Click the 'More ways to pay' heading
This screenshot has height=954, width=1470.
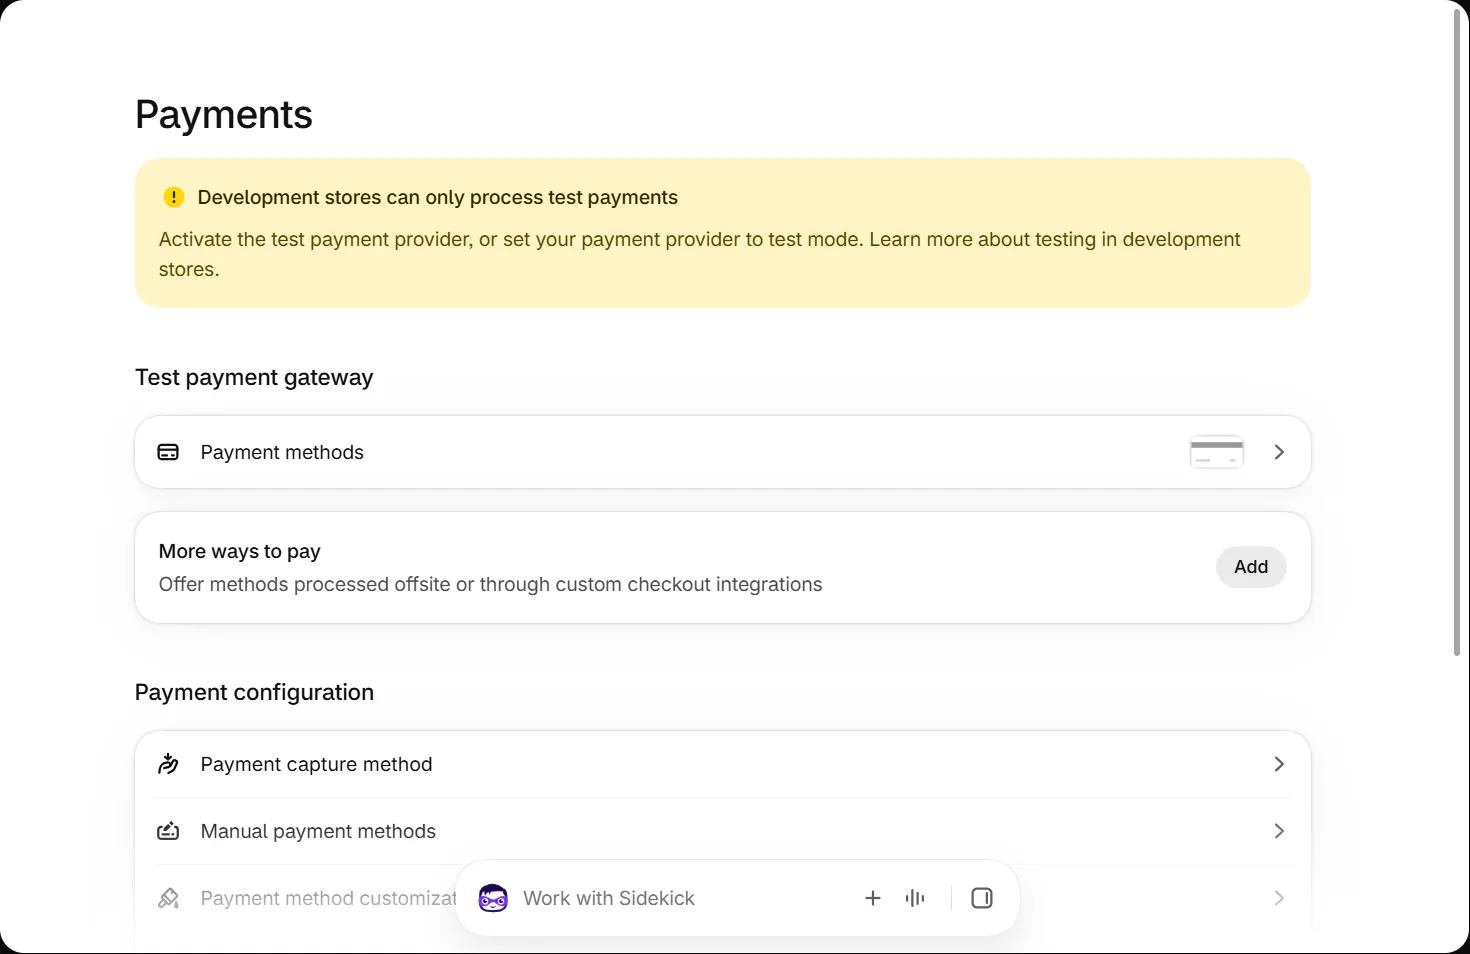point(240,551)
